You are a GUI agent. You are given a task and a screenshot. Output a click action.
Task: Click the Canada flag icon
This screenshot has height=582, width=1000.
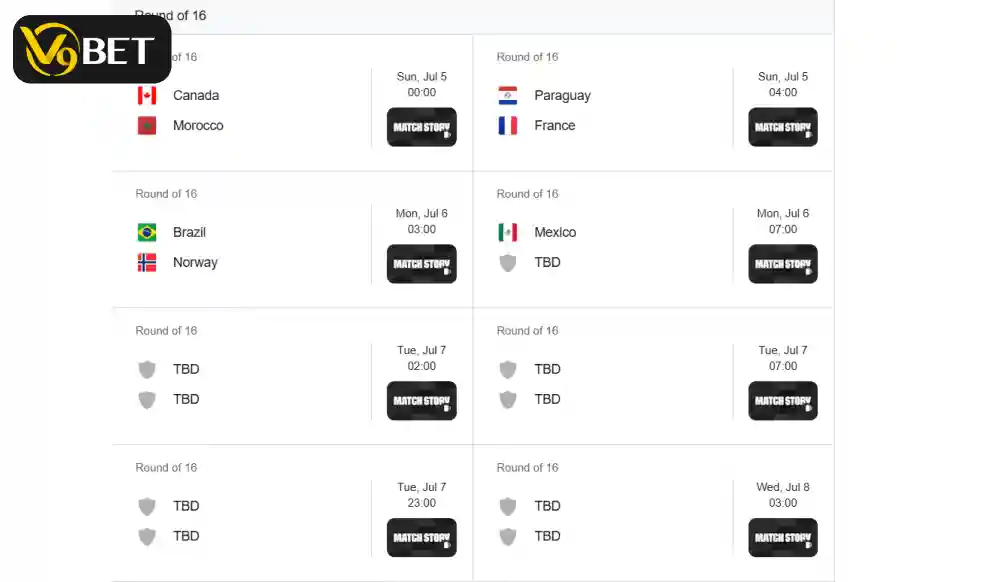147,96
